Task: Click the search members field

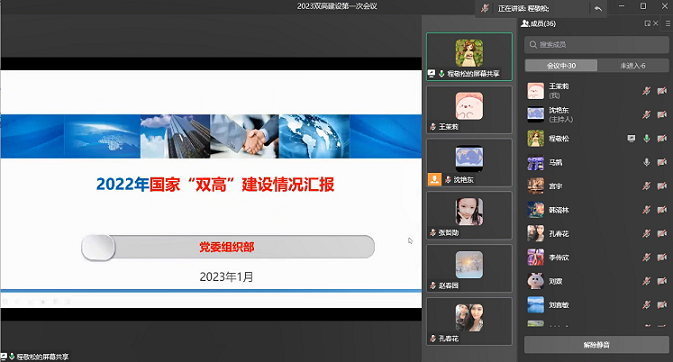Action: 596,45
